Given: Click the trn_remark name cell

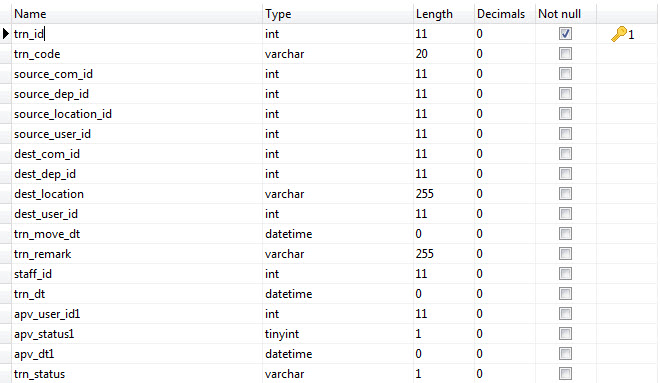Looking at the screenshot, I should point(137,253).
